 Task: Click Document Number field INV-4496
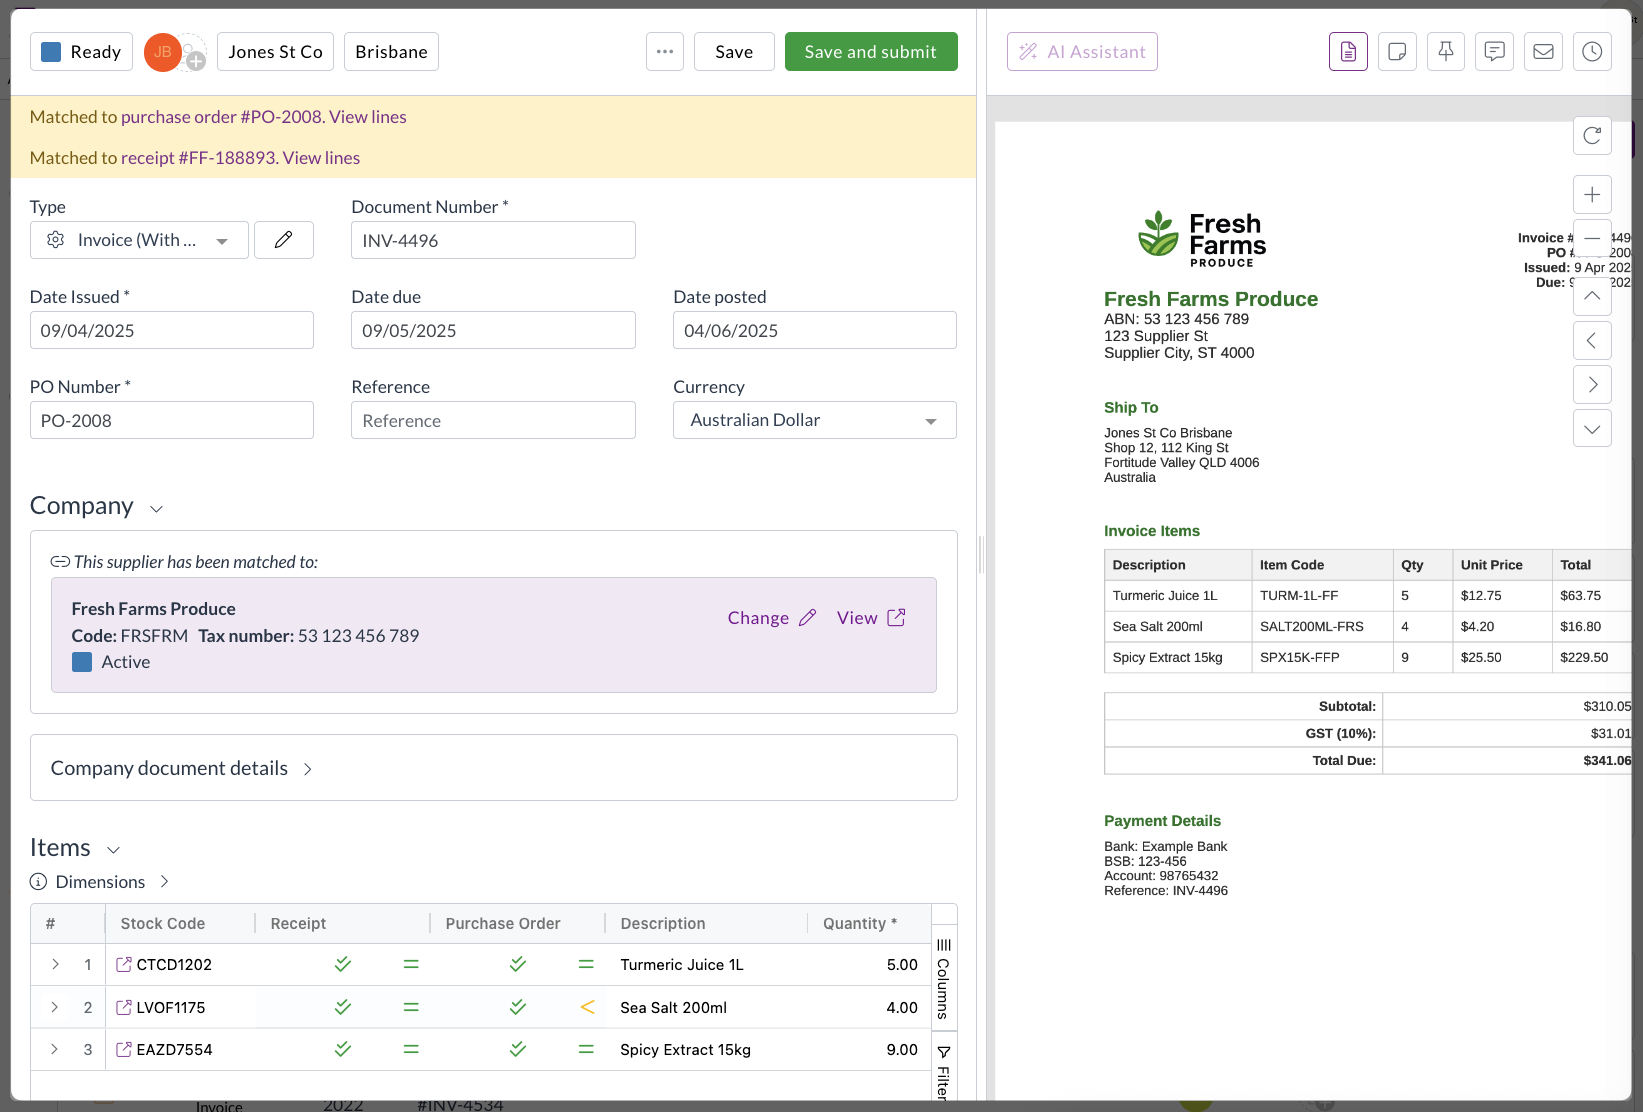(x=493, y=240)
